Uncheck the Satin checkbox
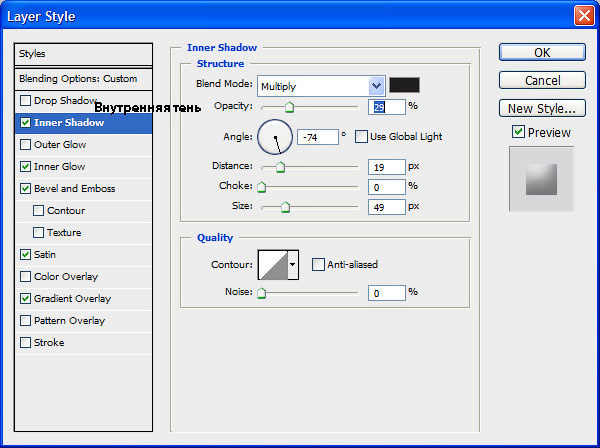600x448 pixels. (x=25, y=254)
